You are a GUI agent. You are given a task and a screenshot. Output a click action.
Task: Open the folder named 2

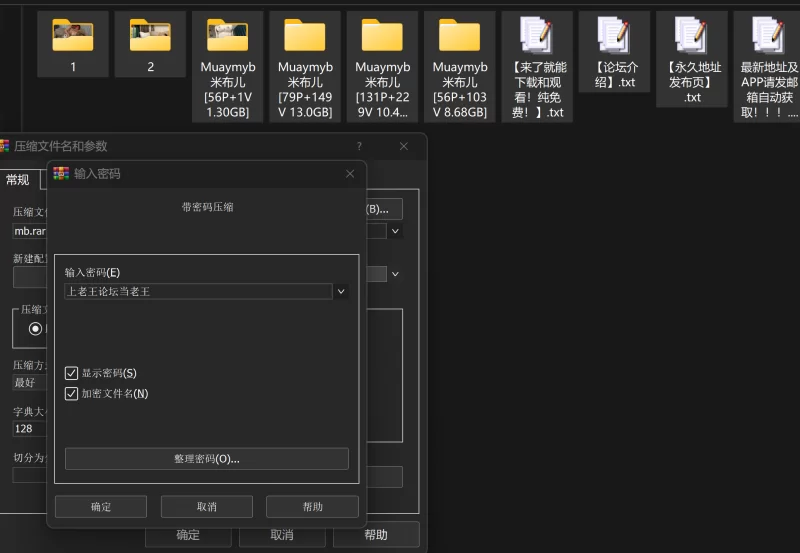(150, 44)
